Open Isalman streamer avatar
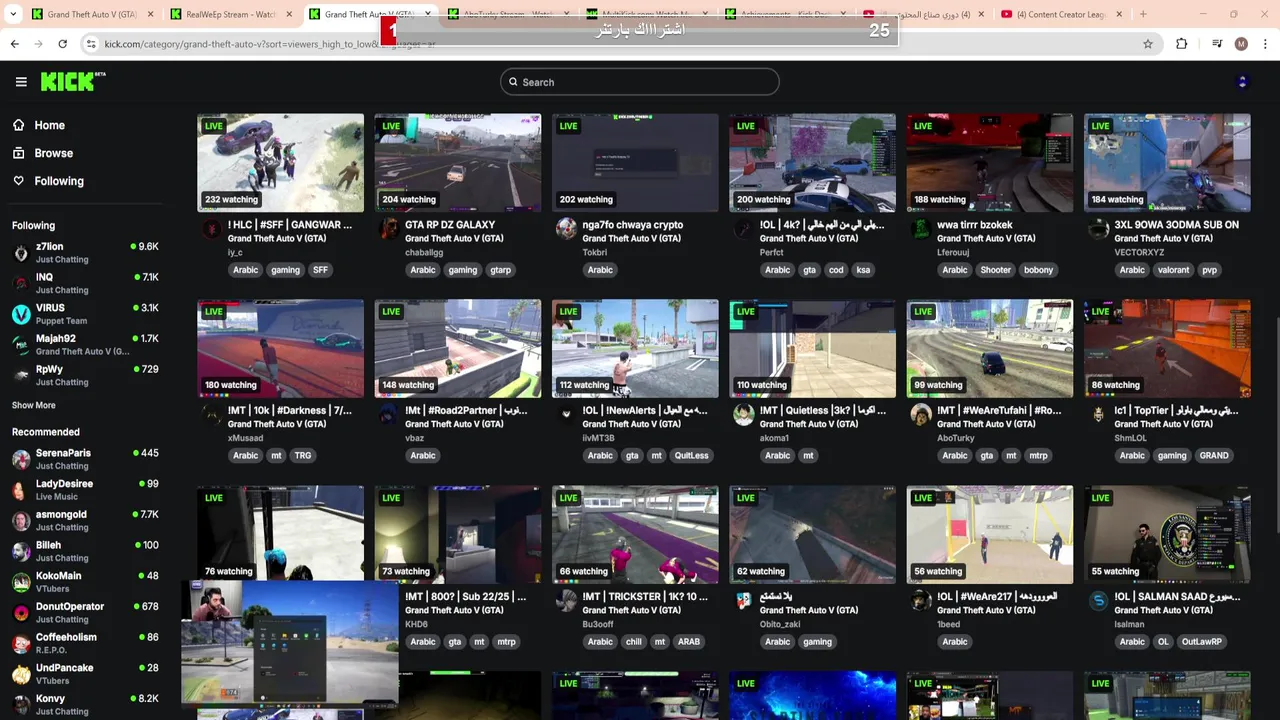This screenshot has height=720, width=1280. (x=1098, y=601)
